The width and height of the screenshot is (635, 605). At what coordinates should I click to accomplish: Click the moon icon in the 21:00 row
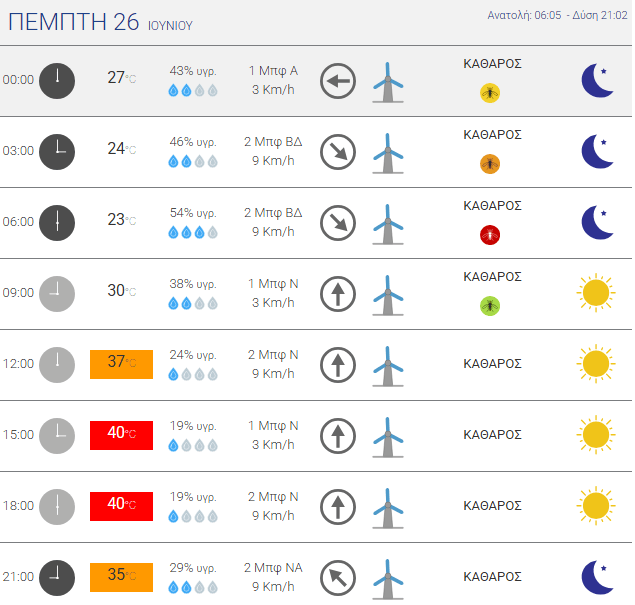pyautogui.click(x=597, y=577)
